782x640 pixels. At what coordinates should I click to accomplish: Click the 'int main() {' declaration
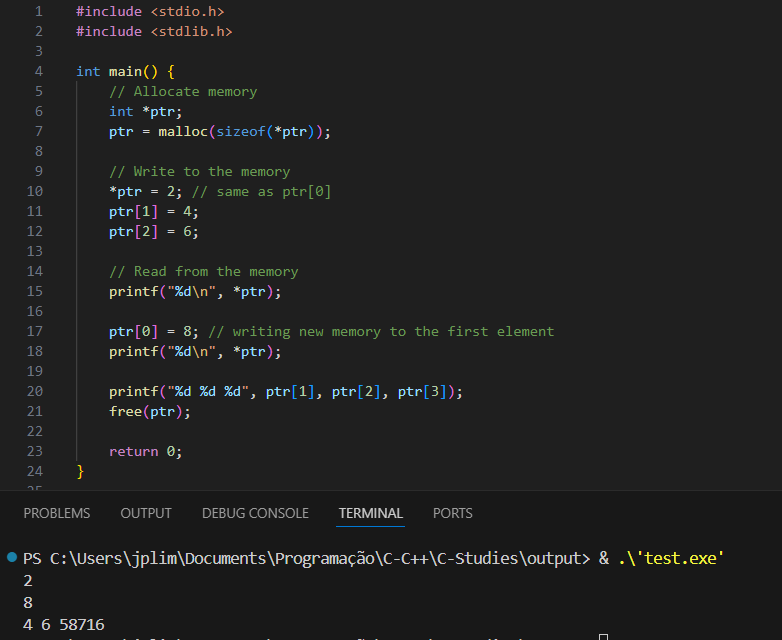point(125,71)
